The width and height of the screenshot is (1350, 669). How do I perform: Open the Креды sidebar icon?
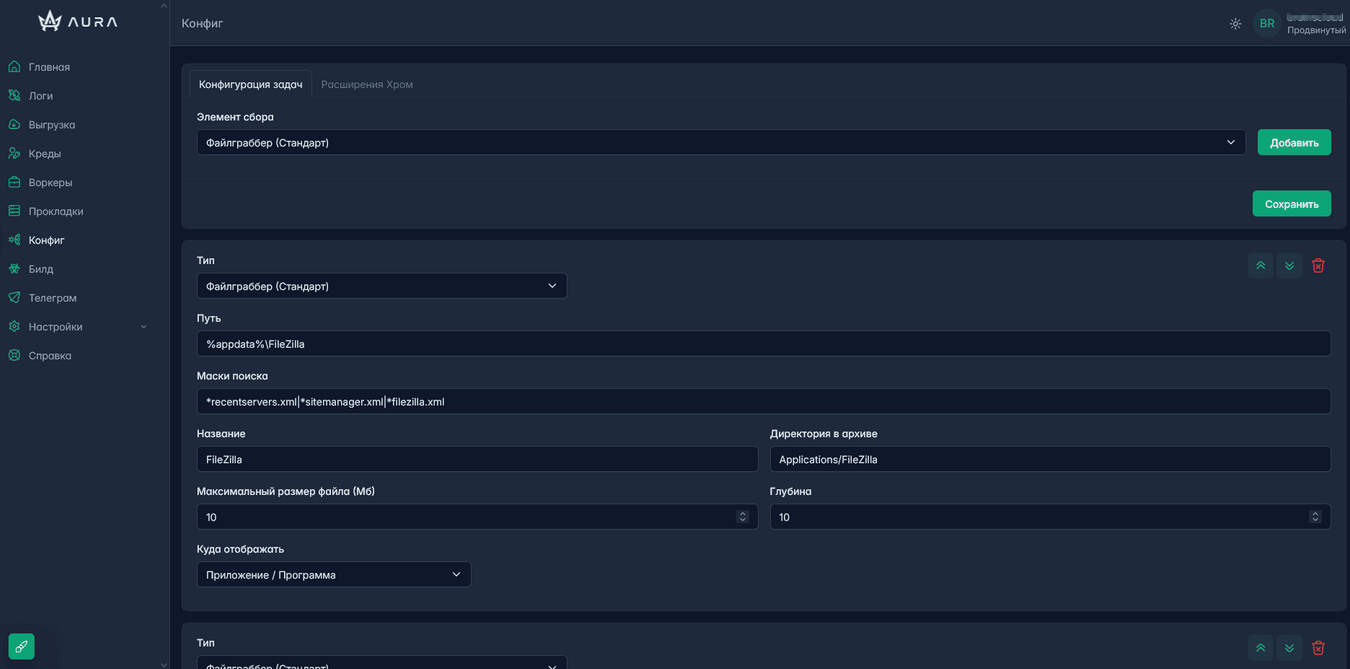click(x=14, y=154)
